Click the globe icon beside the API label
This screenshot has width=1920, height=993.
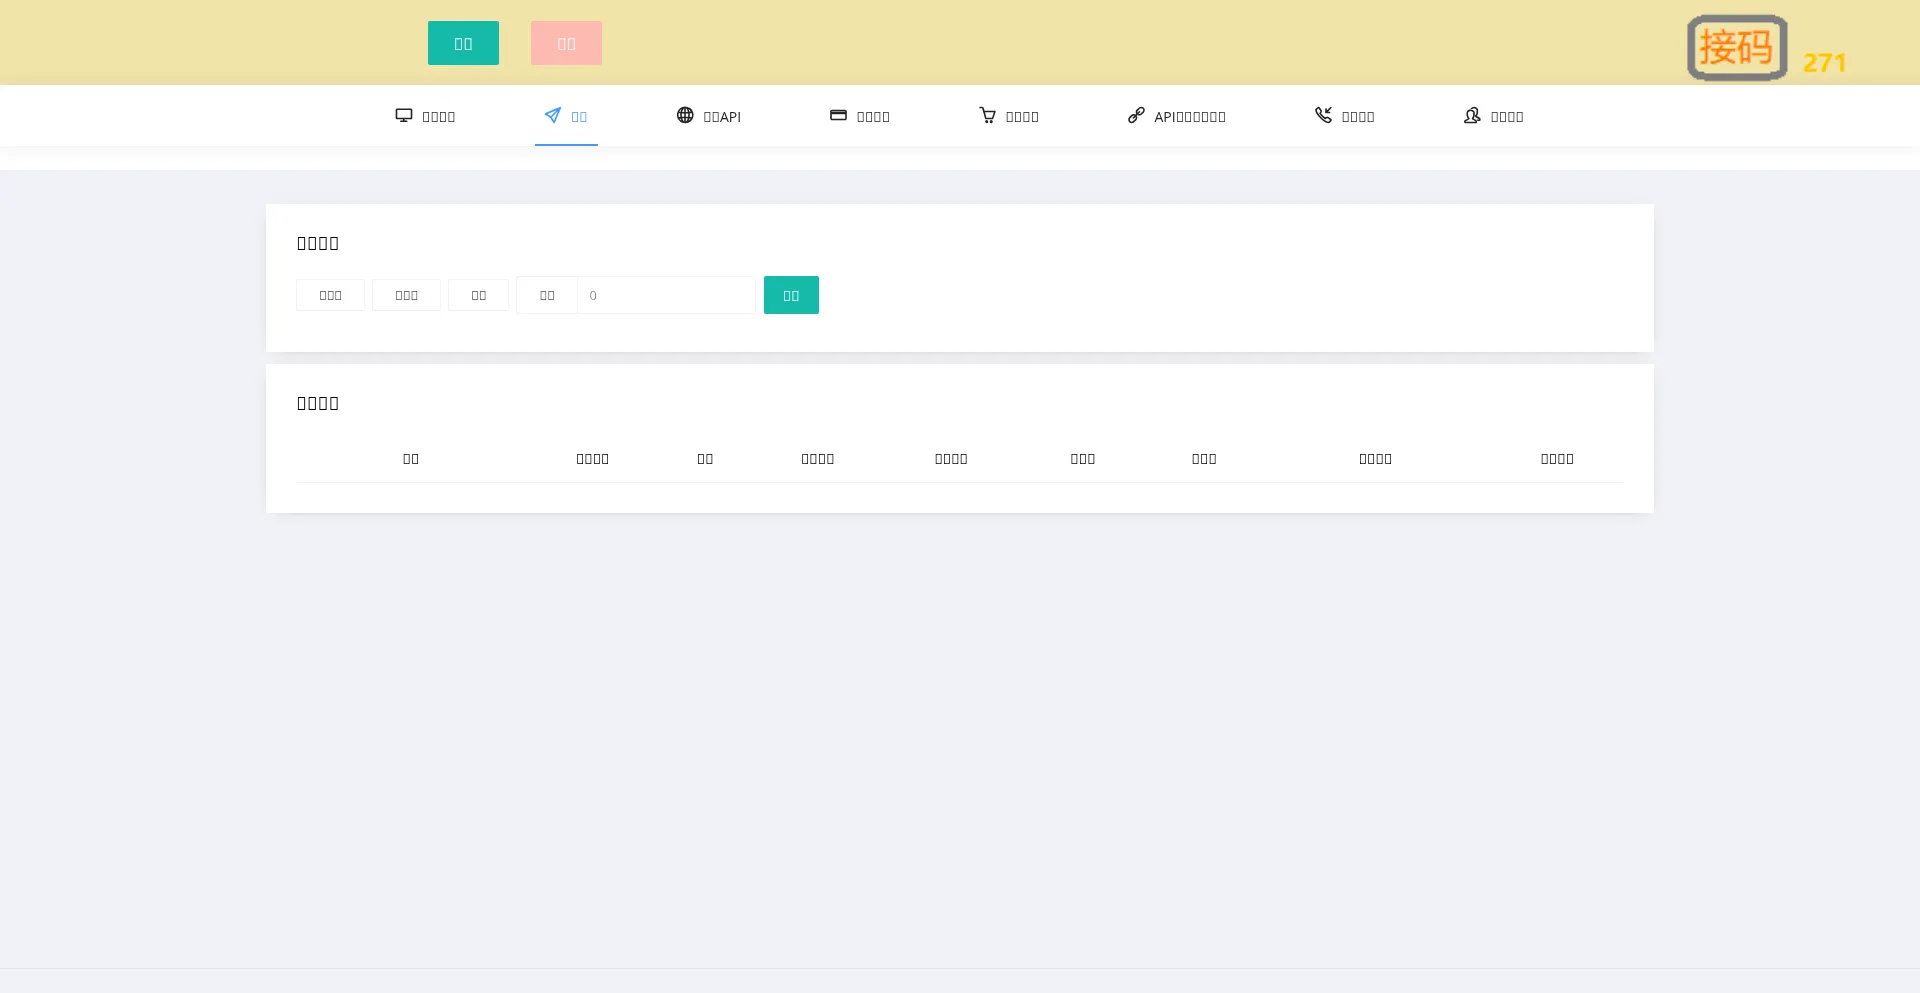pos(685,116)
